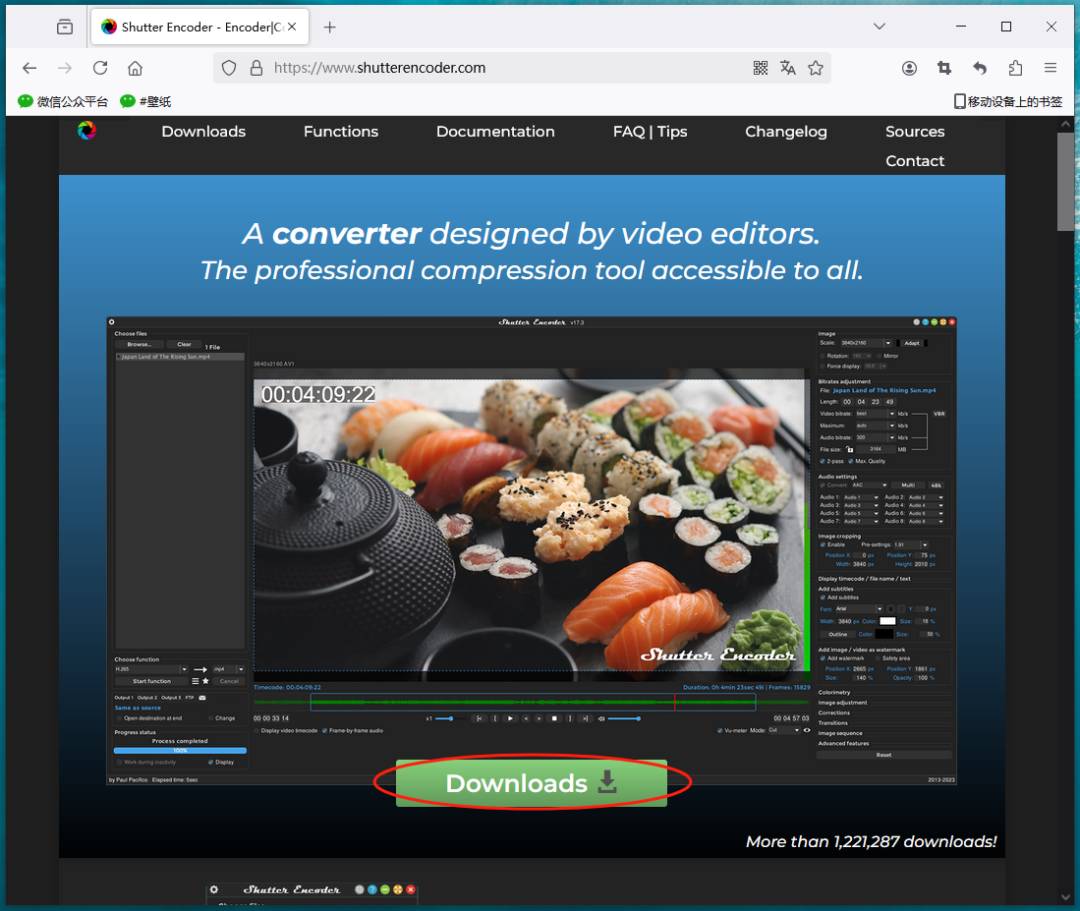The image size is (1080, 911).
Task: Open the Sources navigation item
Action: coord(915,132)
